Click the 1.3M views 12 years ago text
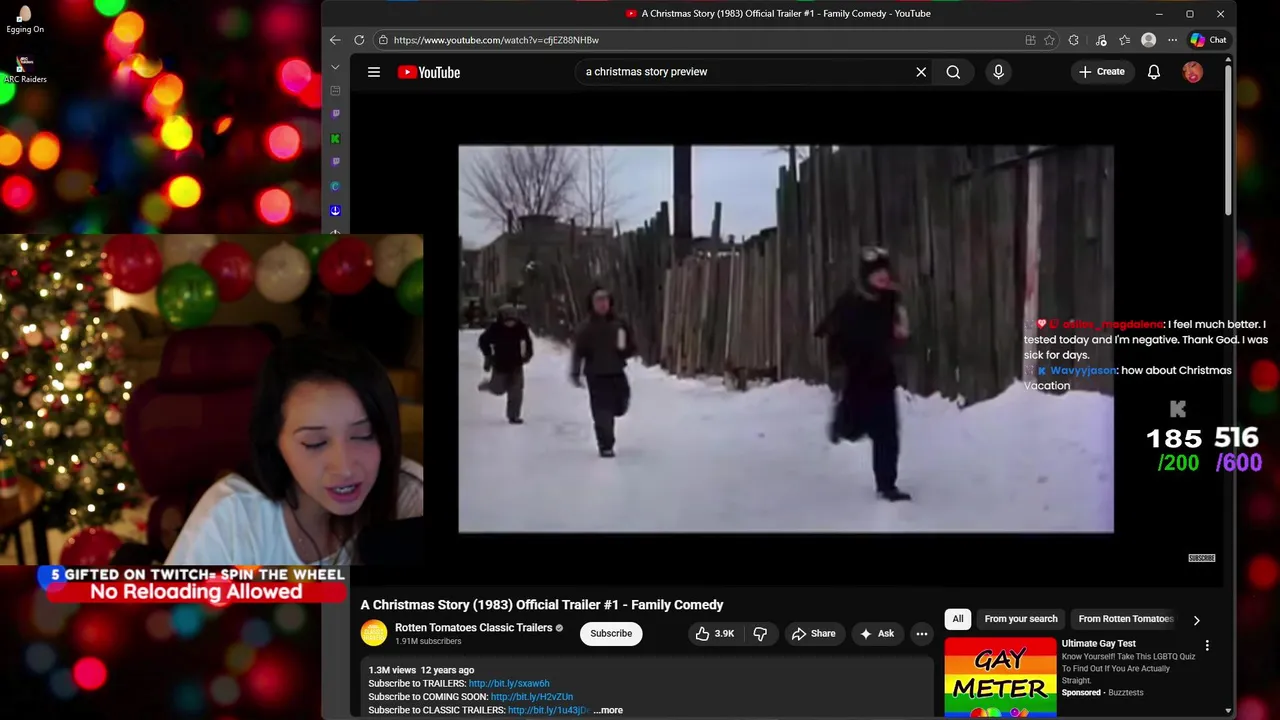Image resolution: width=1280 pixels, height=720 pixels. coord(421,670)
